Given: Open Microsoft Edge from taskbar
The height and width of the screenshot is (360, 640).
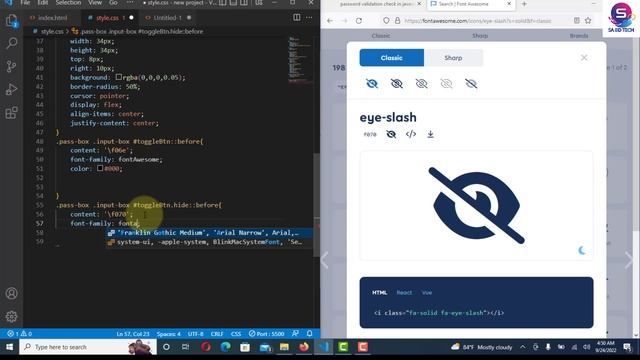Looking at the screenshot, I should click(x=225, y=347).
